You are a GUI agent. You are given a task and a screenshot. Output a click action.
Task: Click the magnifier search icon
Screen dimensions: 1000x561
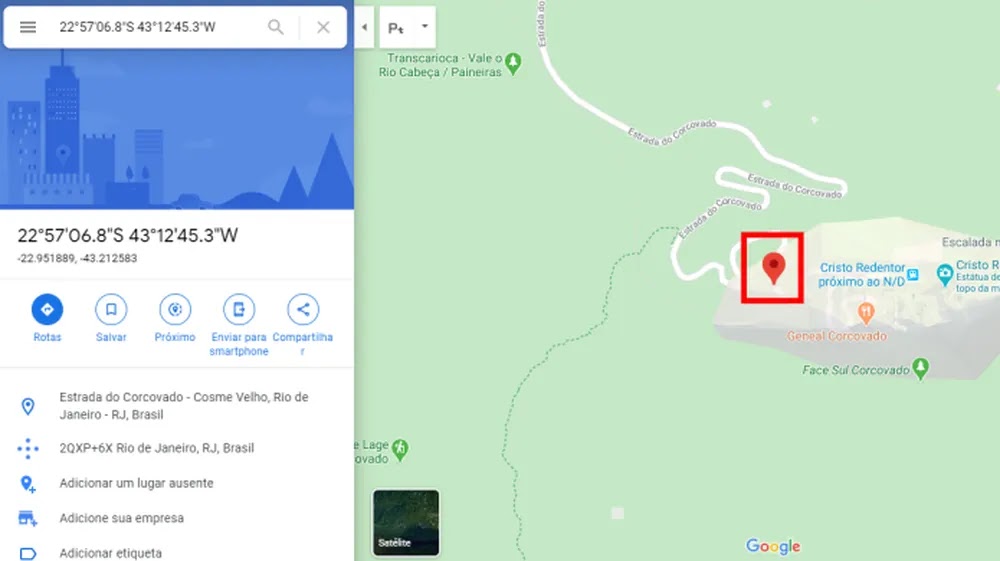click(276, 27)
